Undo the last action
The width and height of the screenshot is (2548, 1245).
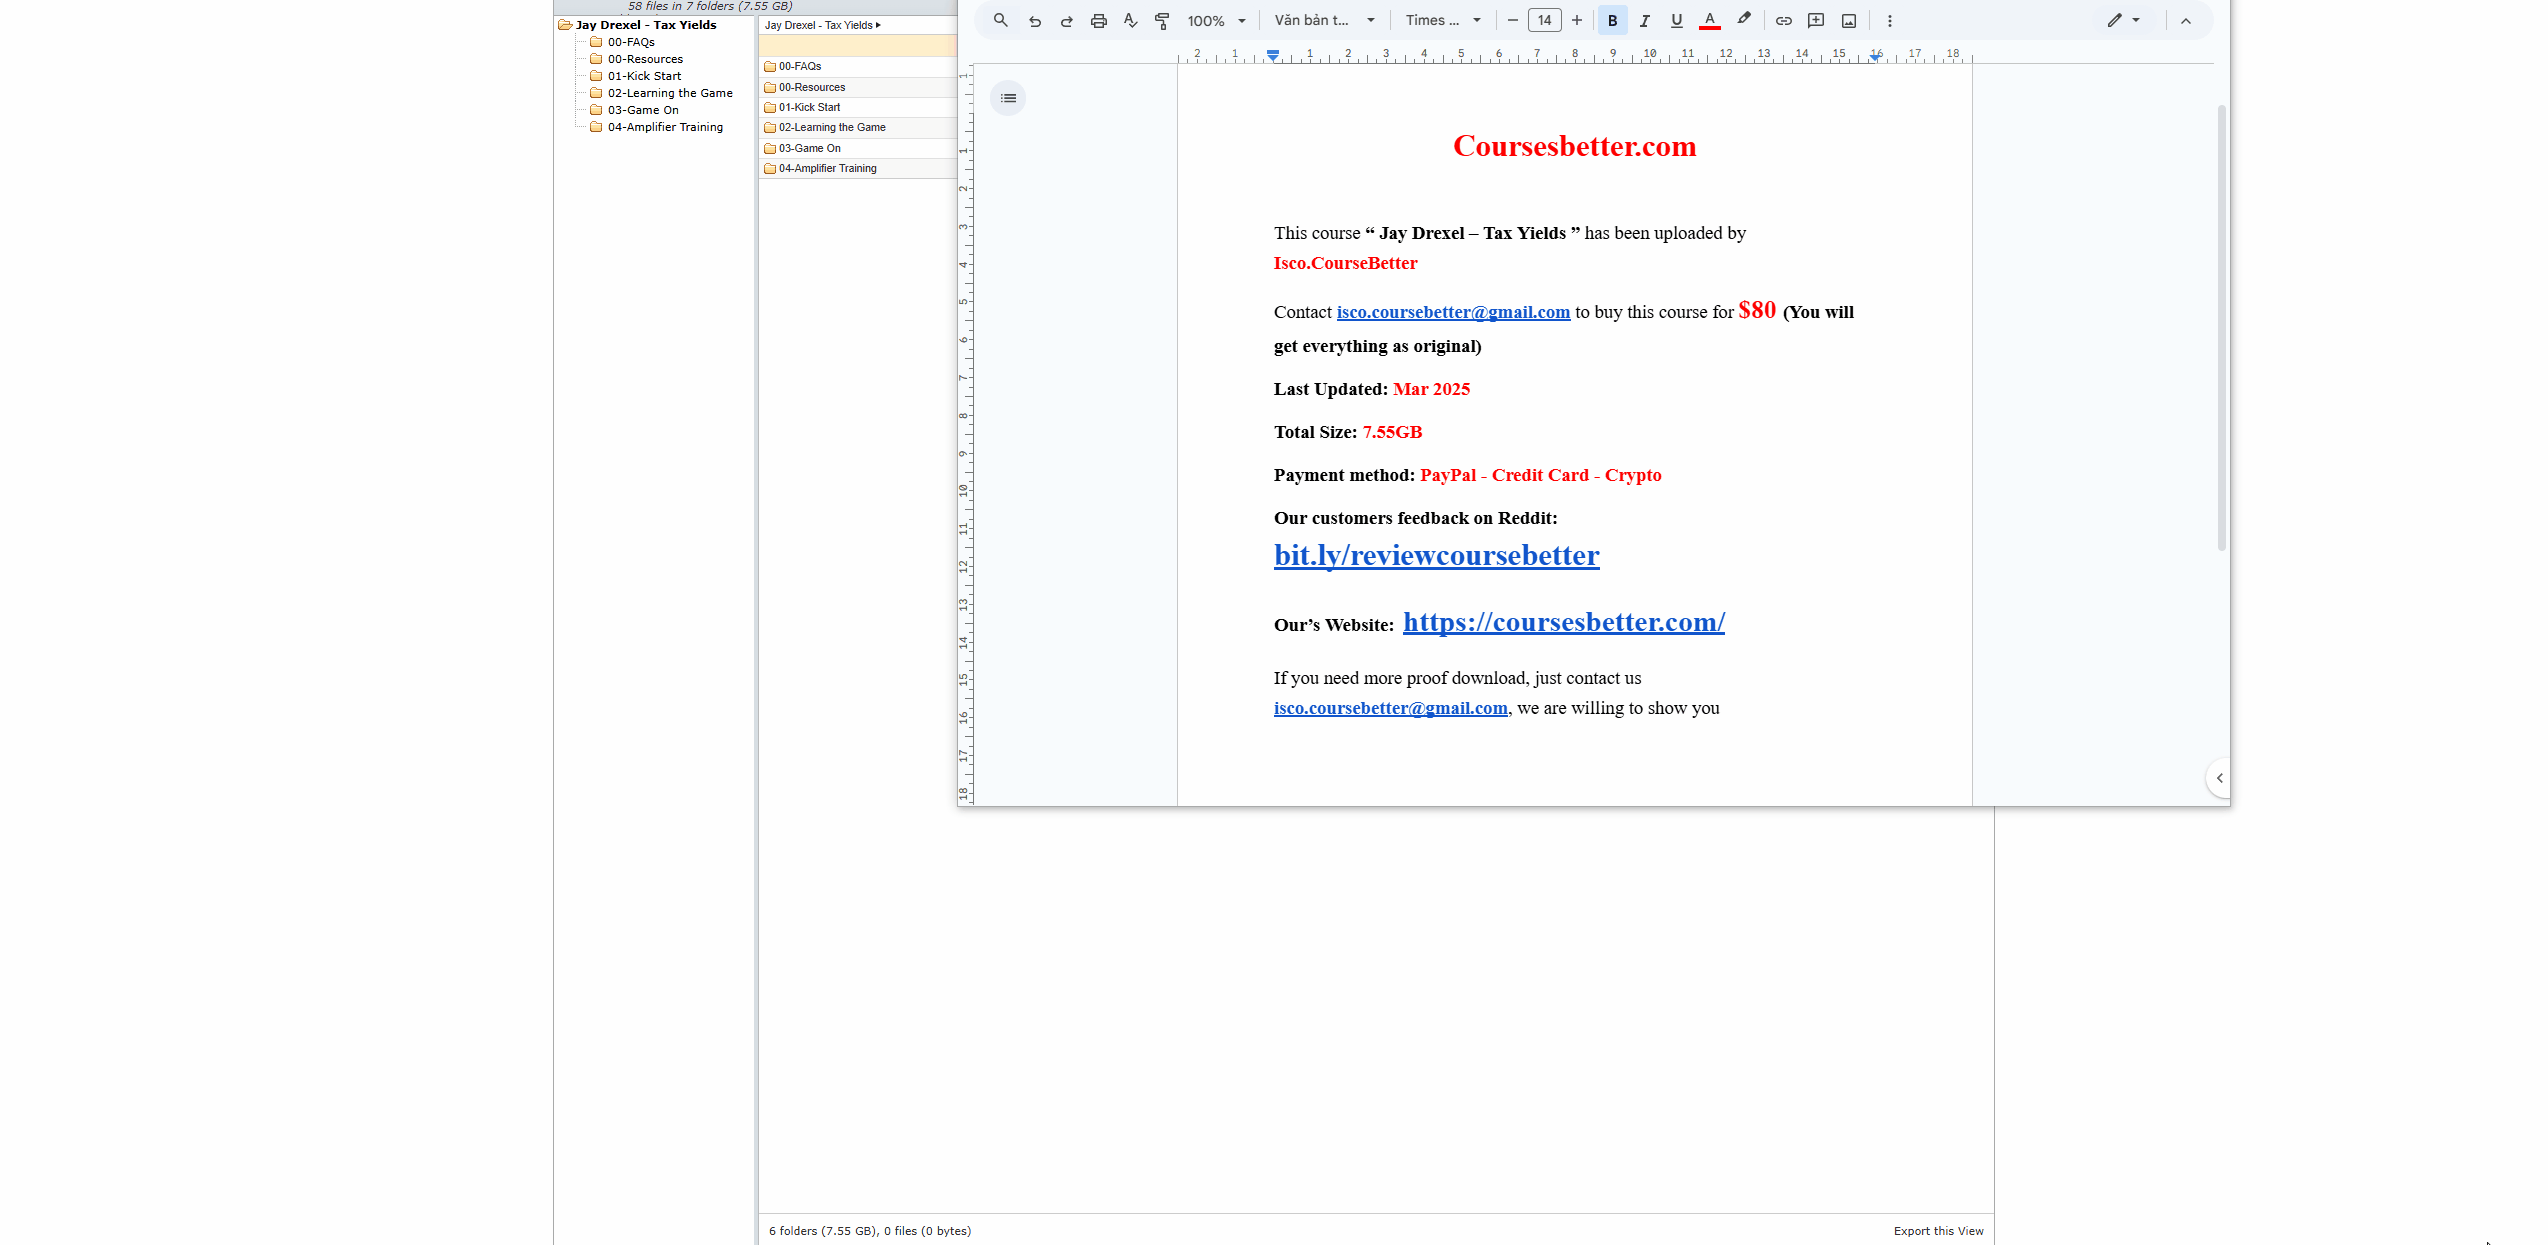(x=1035, y=20)
